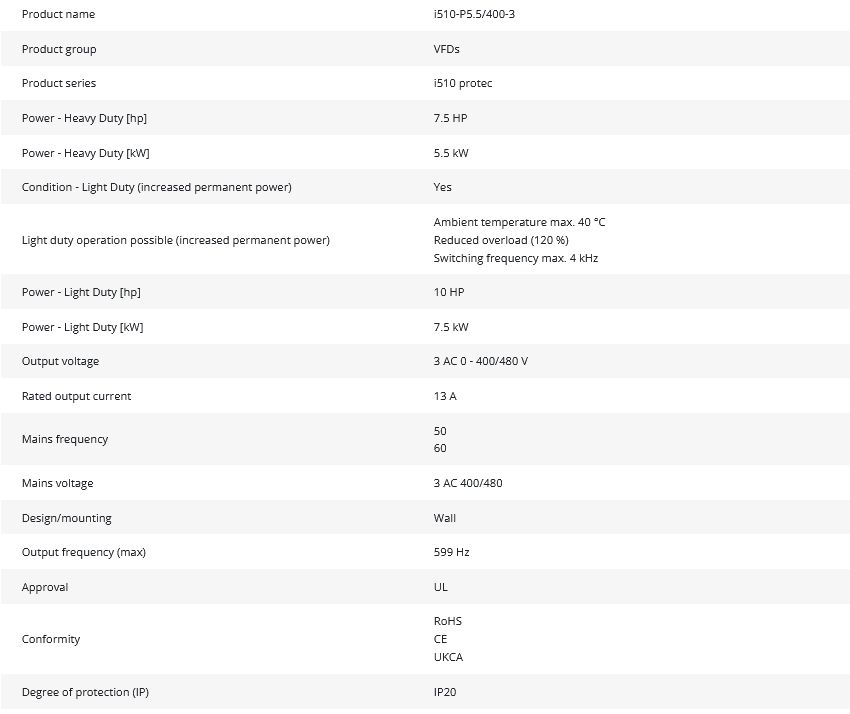The width and height of the screenshot is (850, 714).
Task: Click the product name value i510-P5.5/400-3
Action: pos(474,15)
